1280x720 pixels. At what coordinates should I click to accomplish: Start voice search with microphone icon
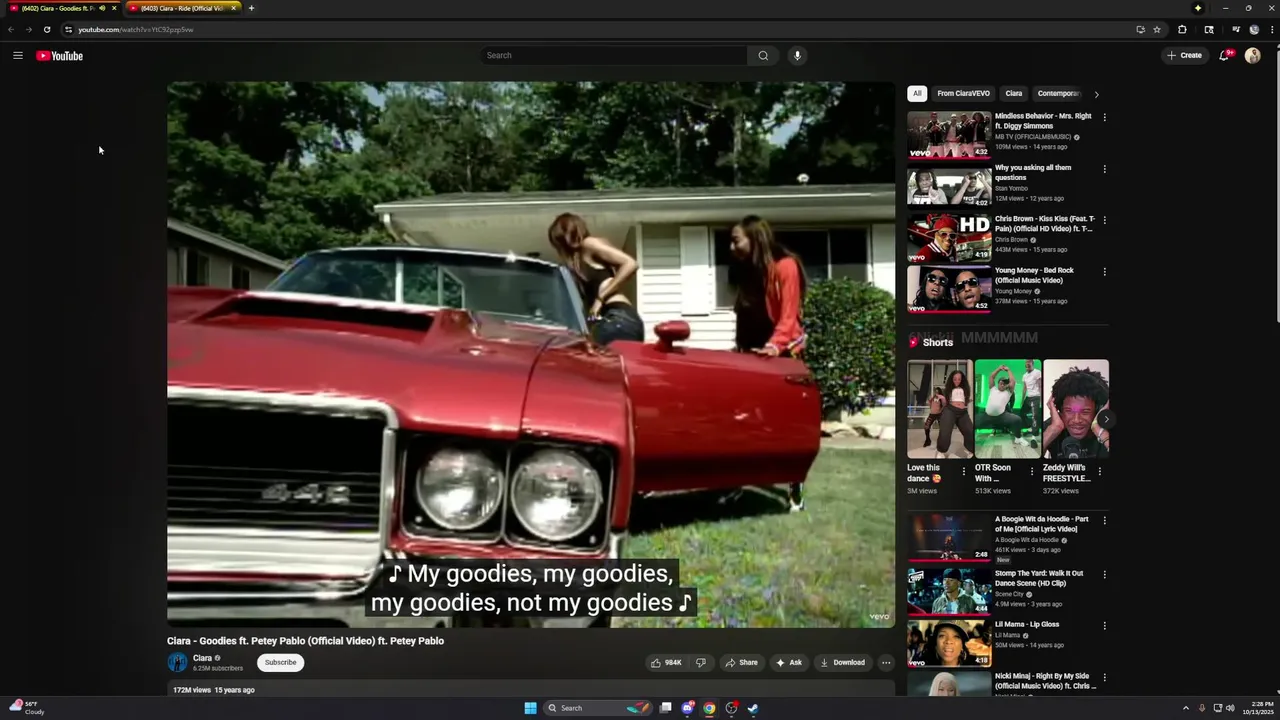click(797, 56)
